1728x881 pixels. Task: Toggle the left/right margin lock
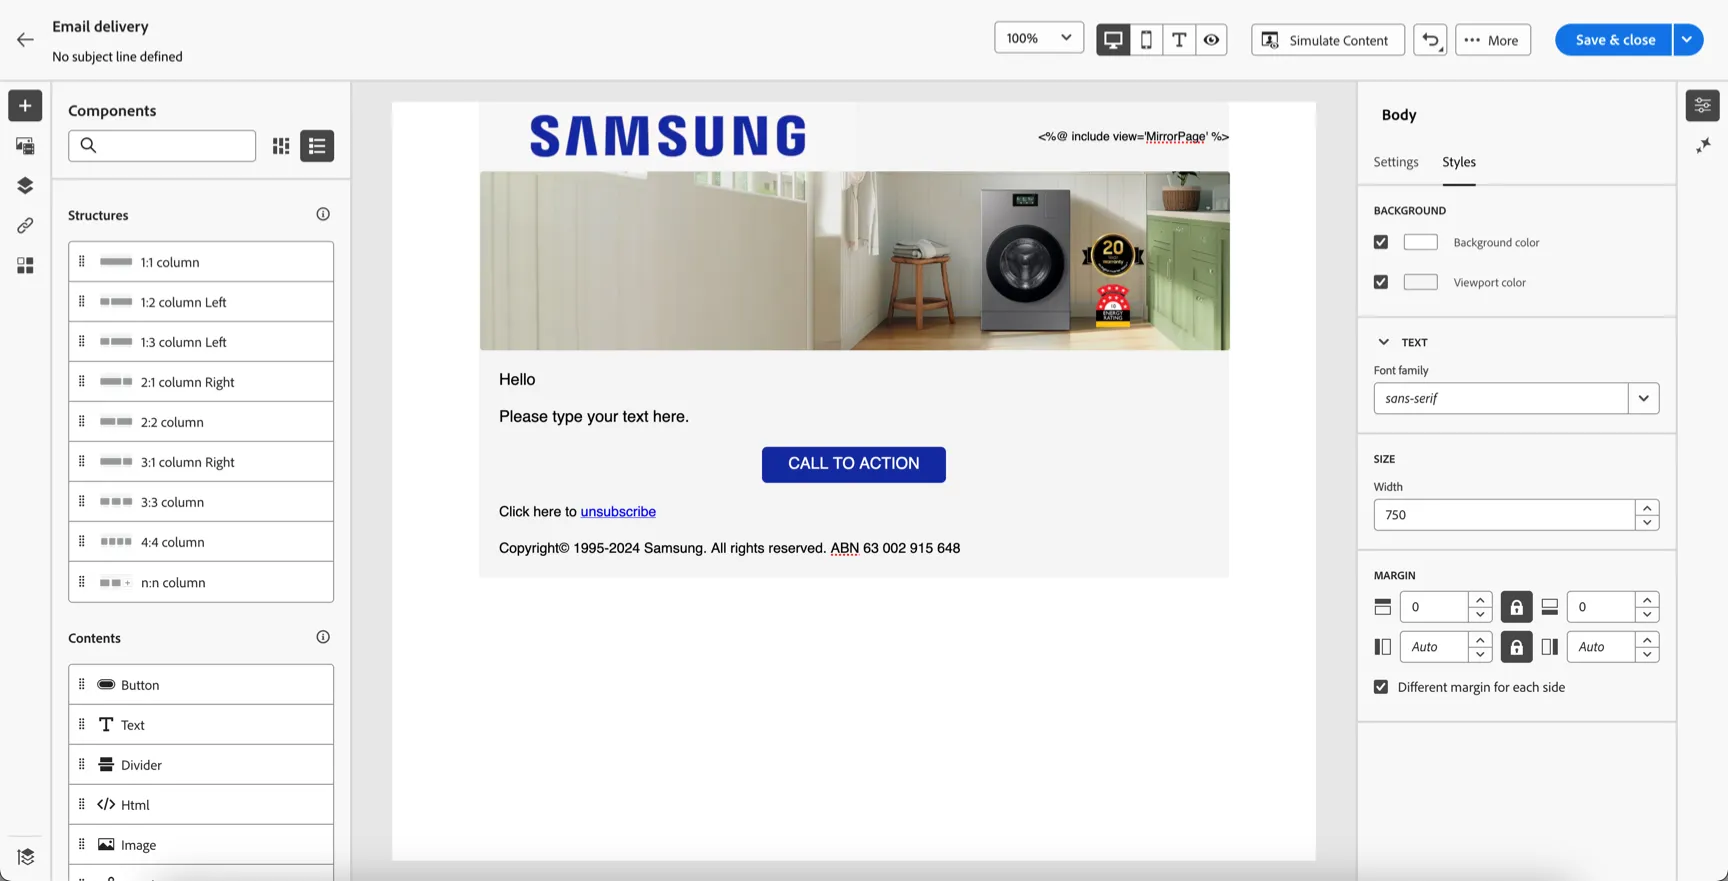pos(1516,647)
